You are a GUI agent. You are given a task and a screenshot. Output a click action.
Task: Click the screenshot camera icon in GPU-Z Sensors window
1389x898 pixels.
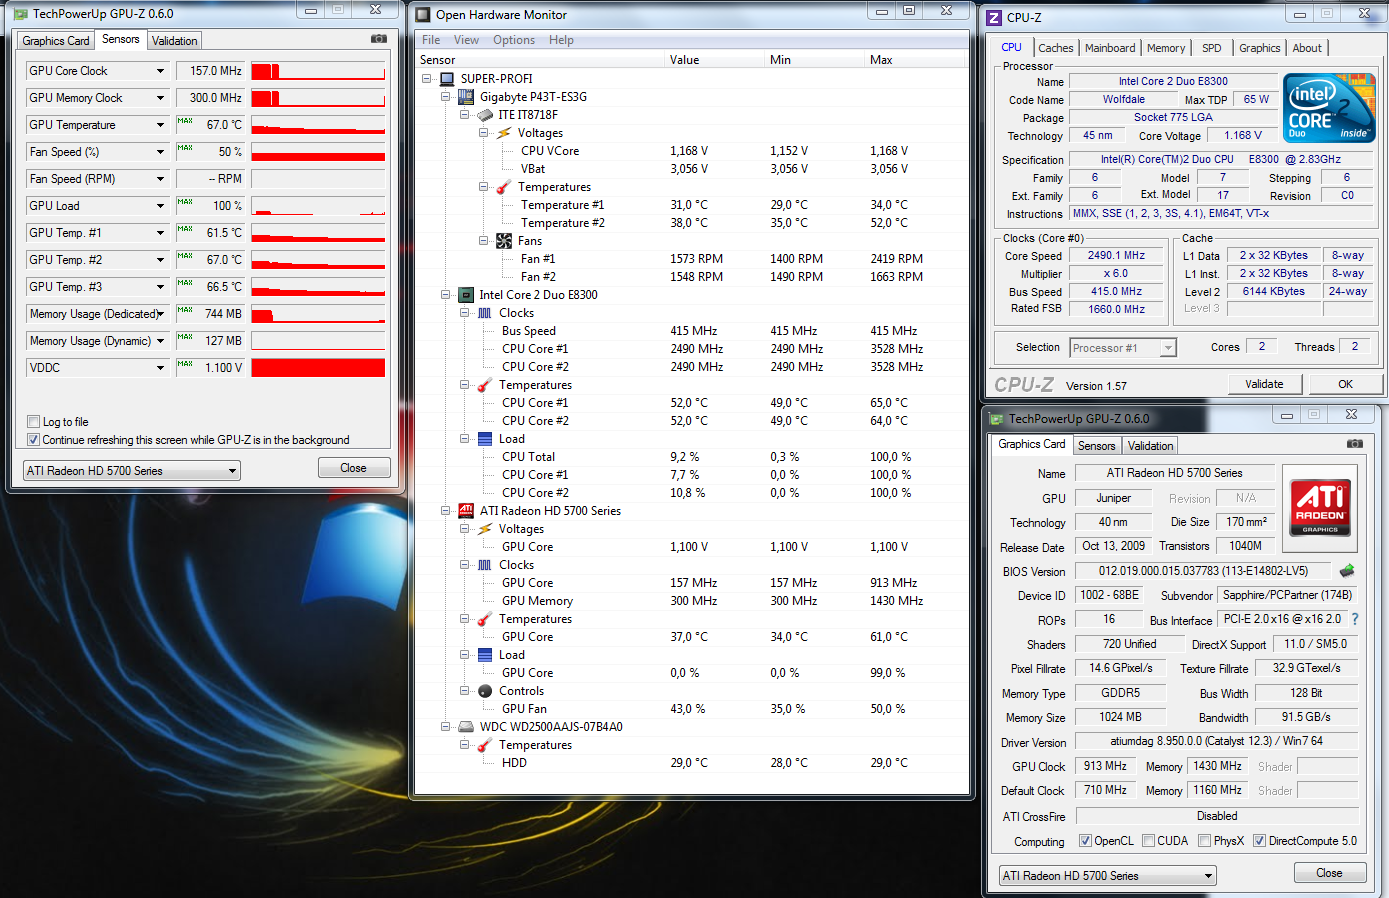(379, 39)
